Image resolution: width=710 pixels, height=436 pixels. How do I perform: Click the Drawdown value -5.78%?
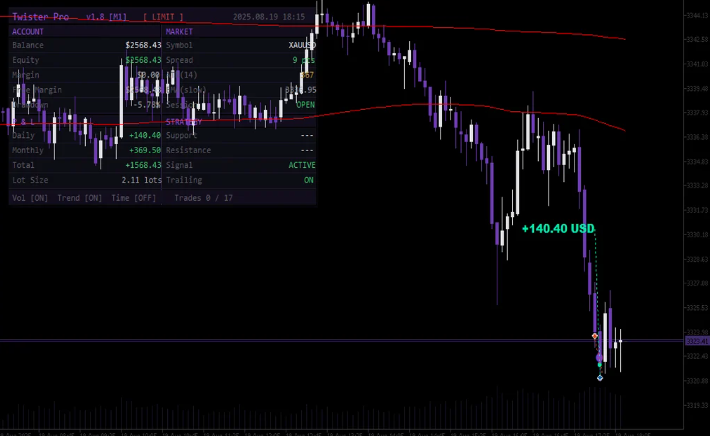pos(147,105)
